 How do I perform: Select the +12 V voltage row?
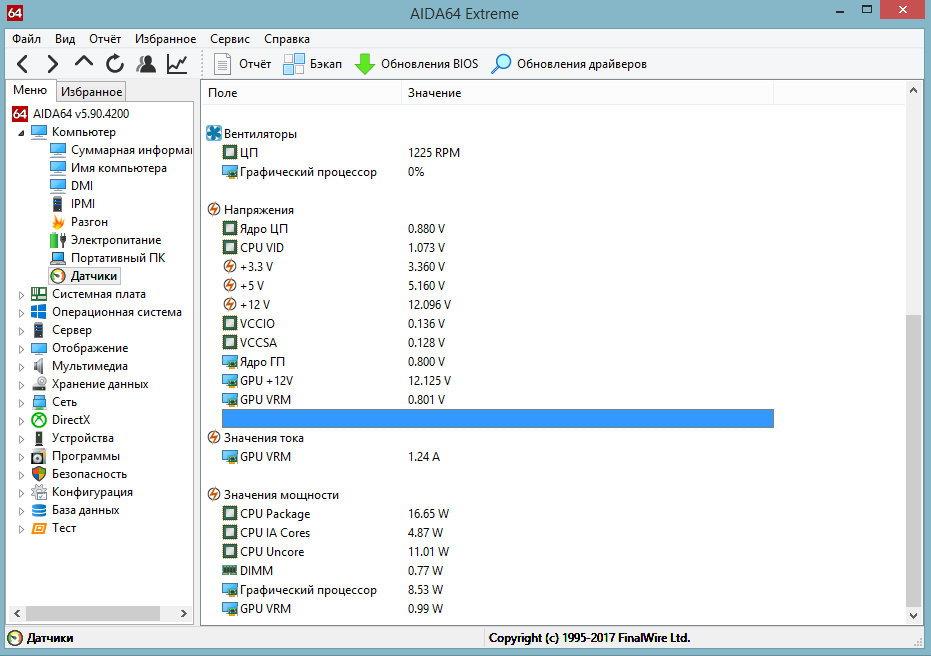498,305
